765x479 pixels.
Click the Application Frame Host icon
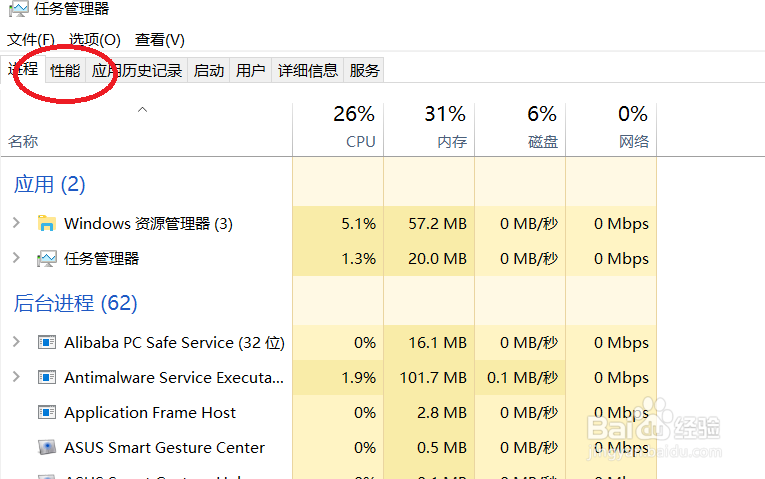(46, 413)
